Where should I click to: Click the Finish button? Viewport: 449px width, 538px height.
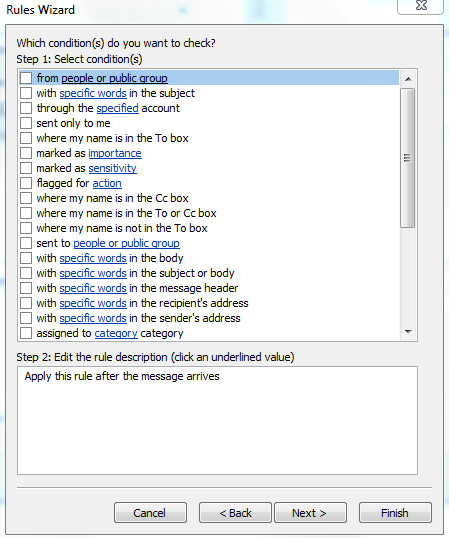[x=395, y=513]
